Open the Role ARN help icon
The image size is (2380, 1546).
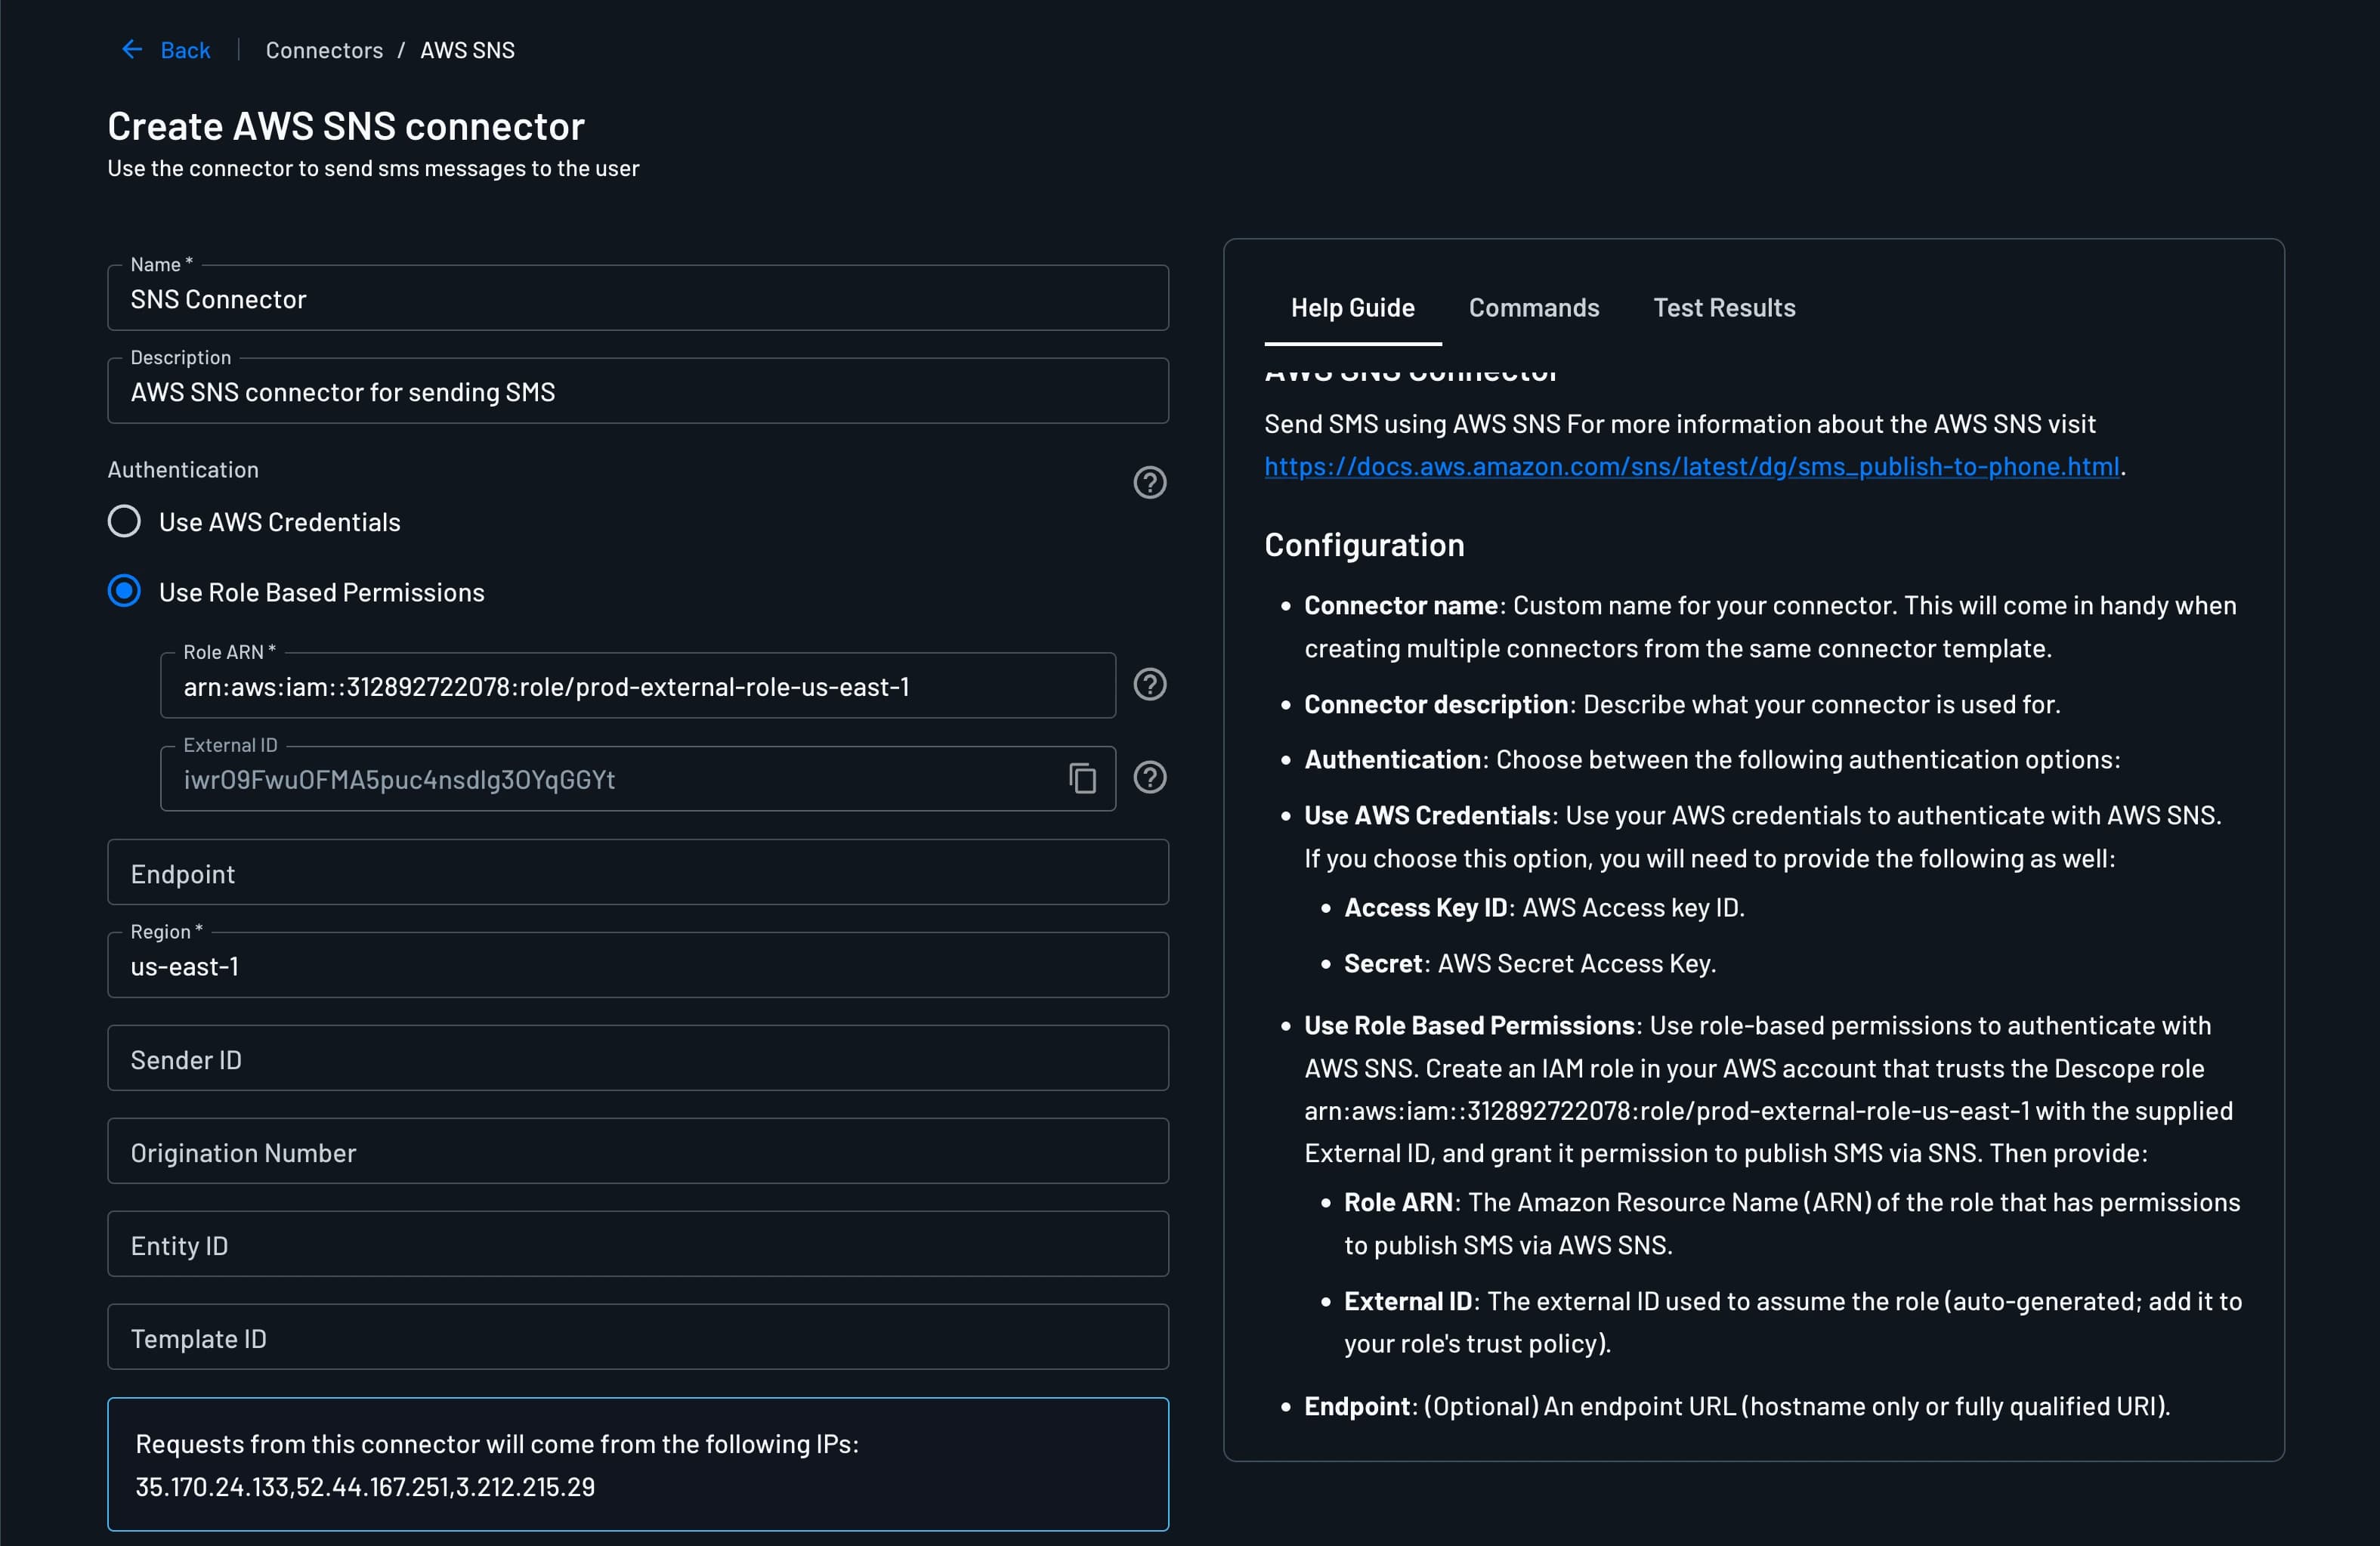[x=1149, y=684]
